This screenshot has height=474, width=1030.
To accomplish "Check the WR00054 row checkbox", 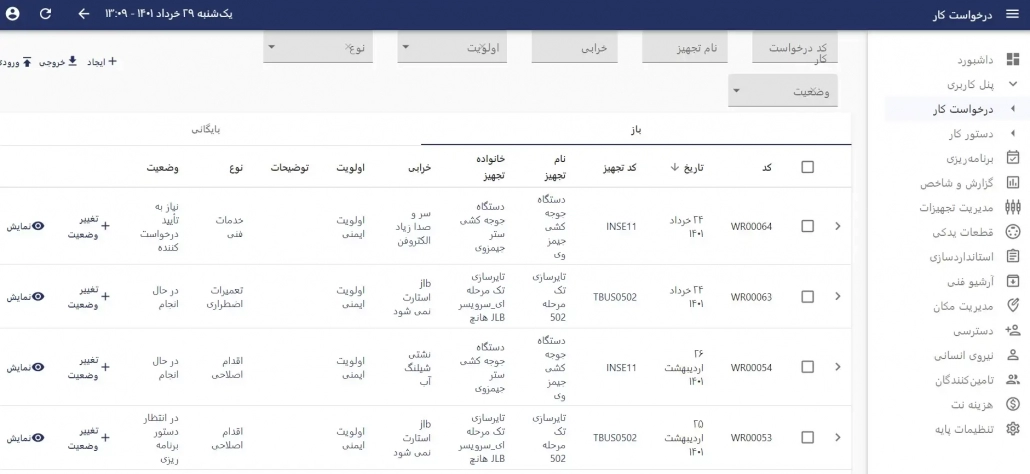I will point(807,367).
